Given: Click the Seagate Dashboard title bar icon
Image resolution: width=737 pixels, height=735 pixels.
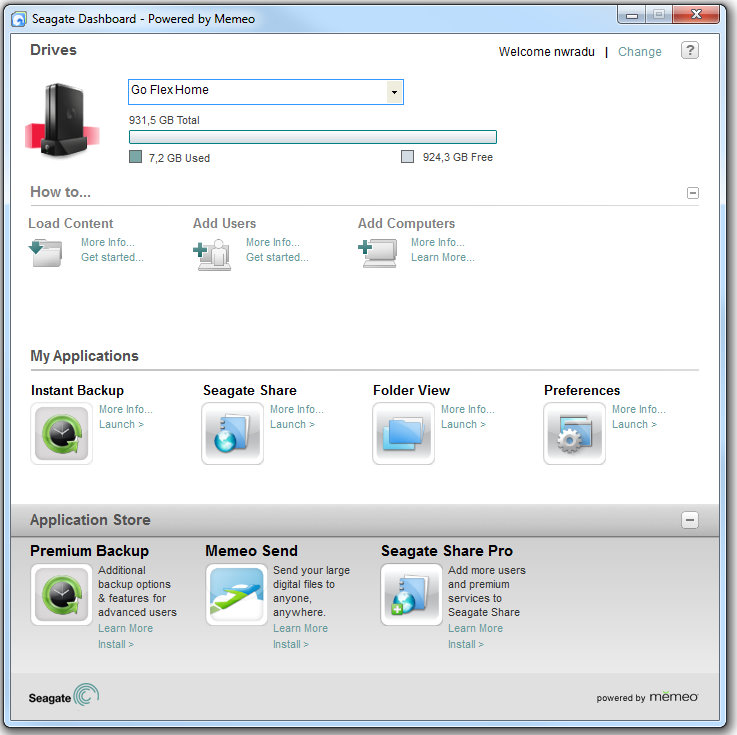Looking at the screenshot, I should [19, 19].
